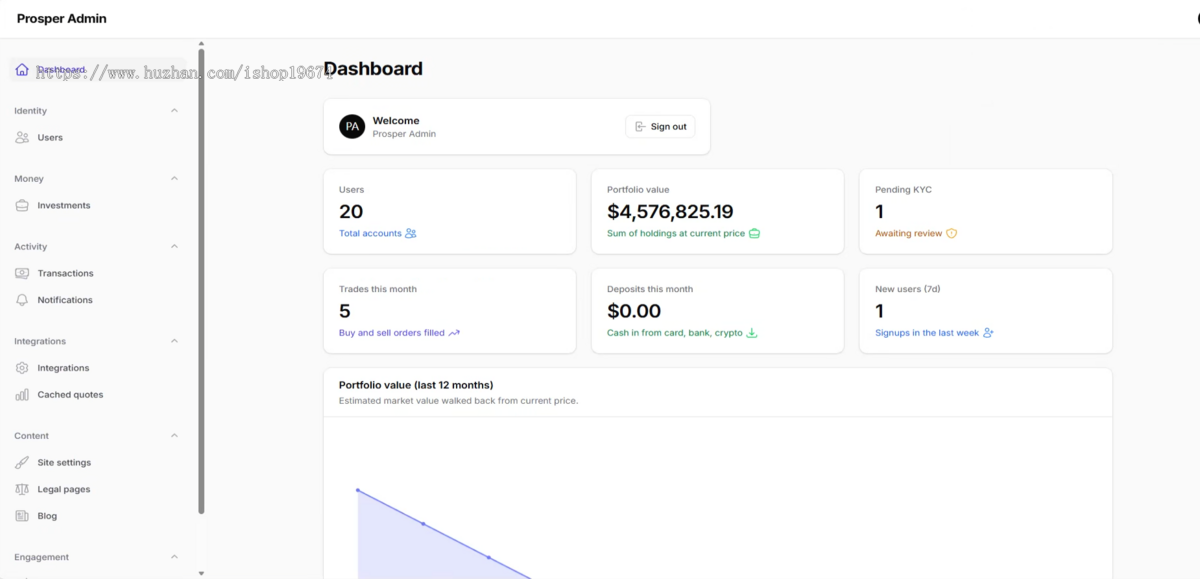This screenshot has width=1200, height=579.
Task: Click the sidebar scroll-down arrow
Action: click(x=201, y=574)
